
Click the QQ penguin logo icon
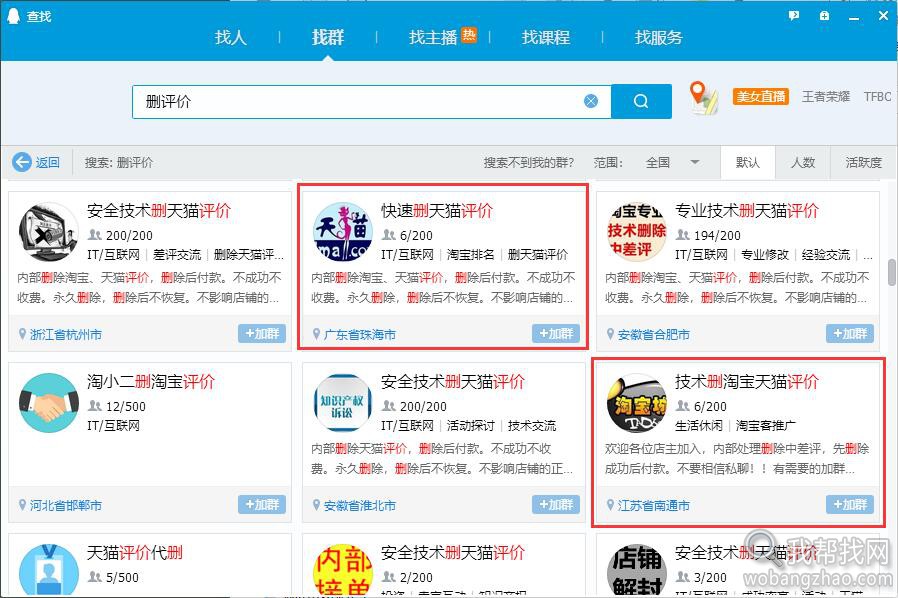click(13, 16)
